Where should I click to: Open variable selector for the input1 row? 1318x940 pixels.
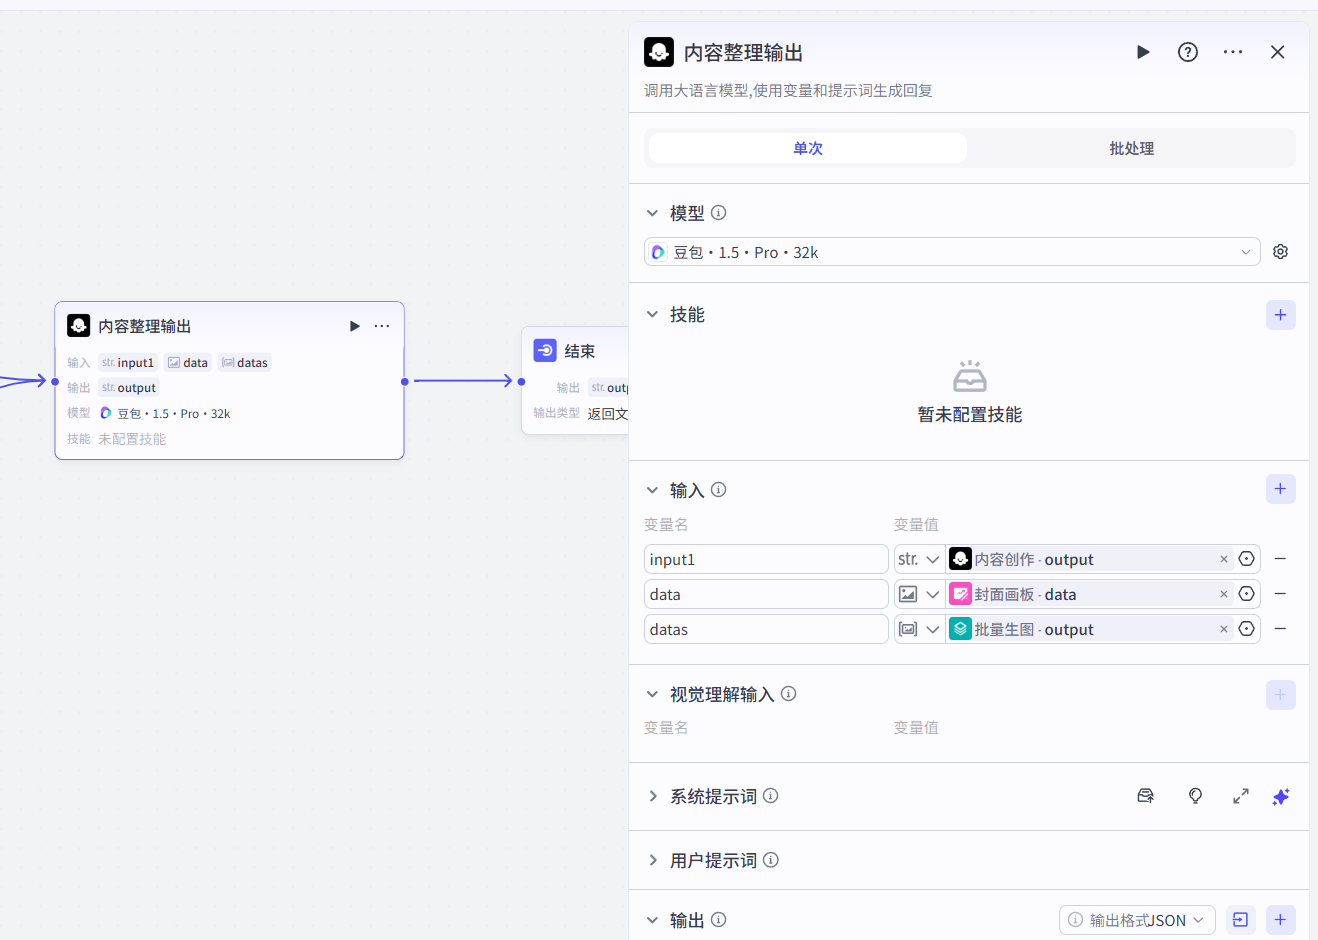(1247, 559)
